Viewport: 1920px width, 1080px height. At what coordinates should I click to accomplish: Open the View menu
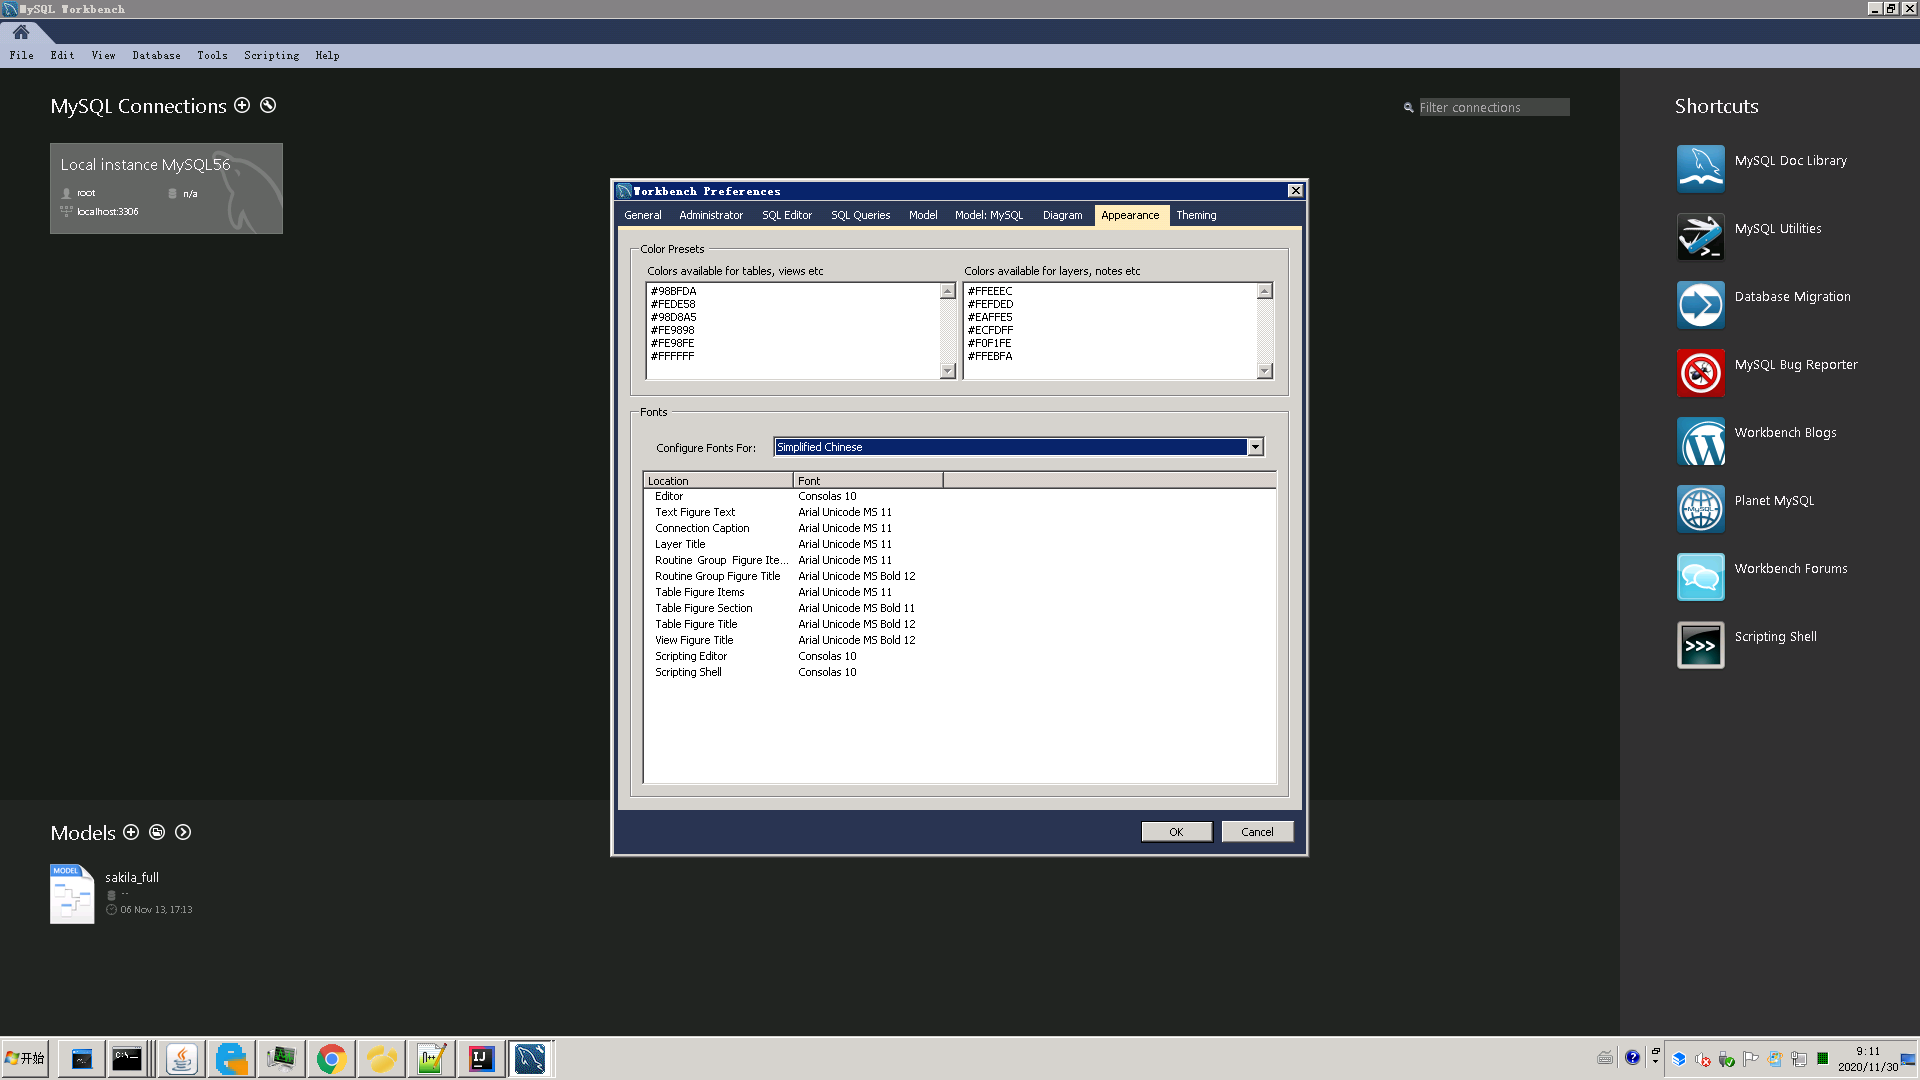click(103, 56)
